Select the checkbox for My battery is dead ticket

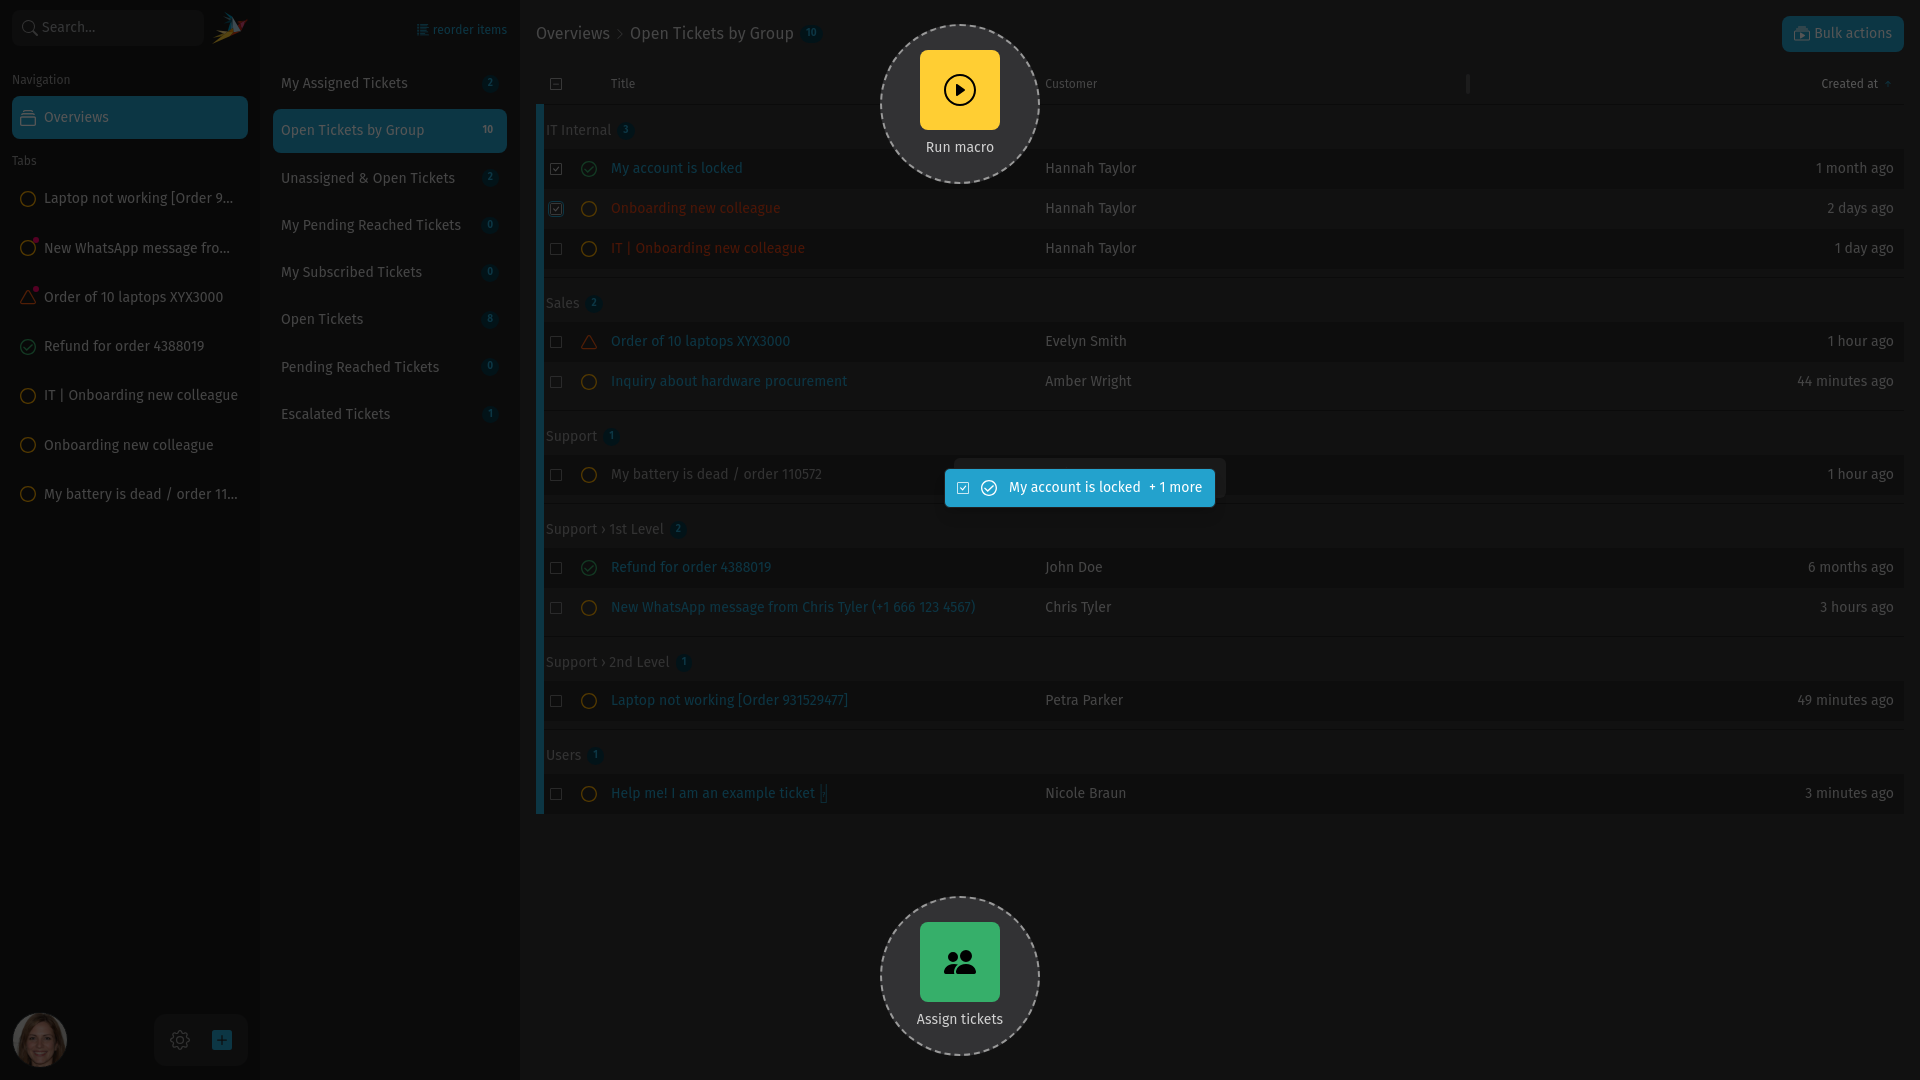coord(556,475)
